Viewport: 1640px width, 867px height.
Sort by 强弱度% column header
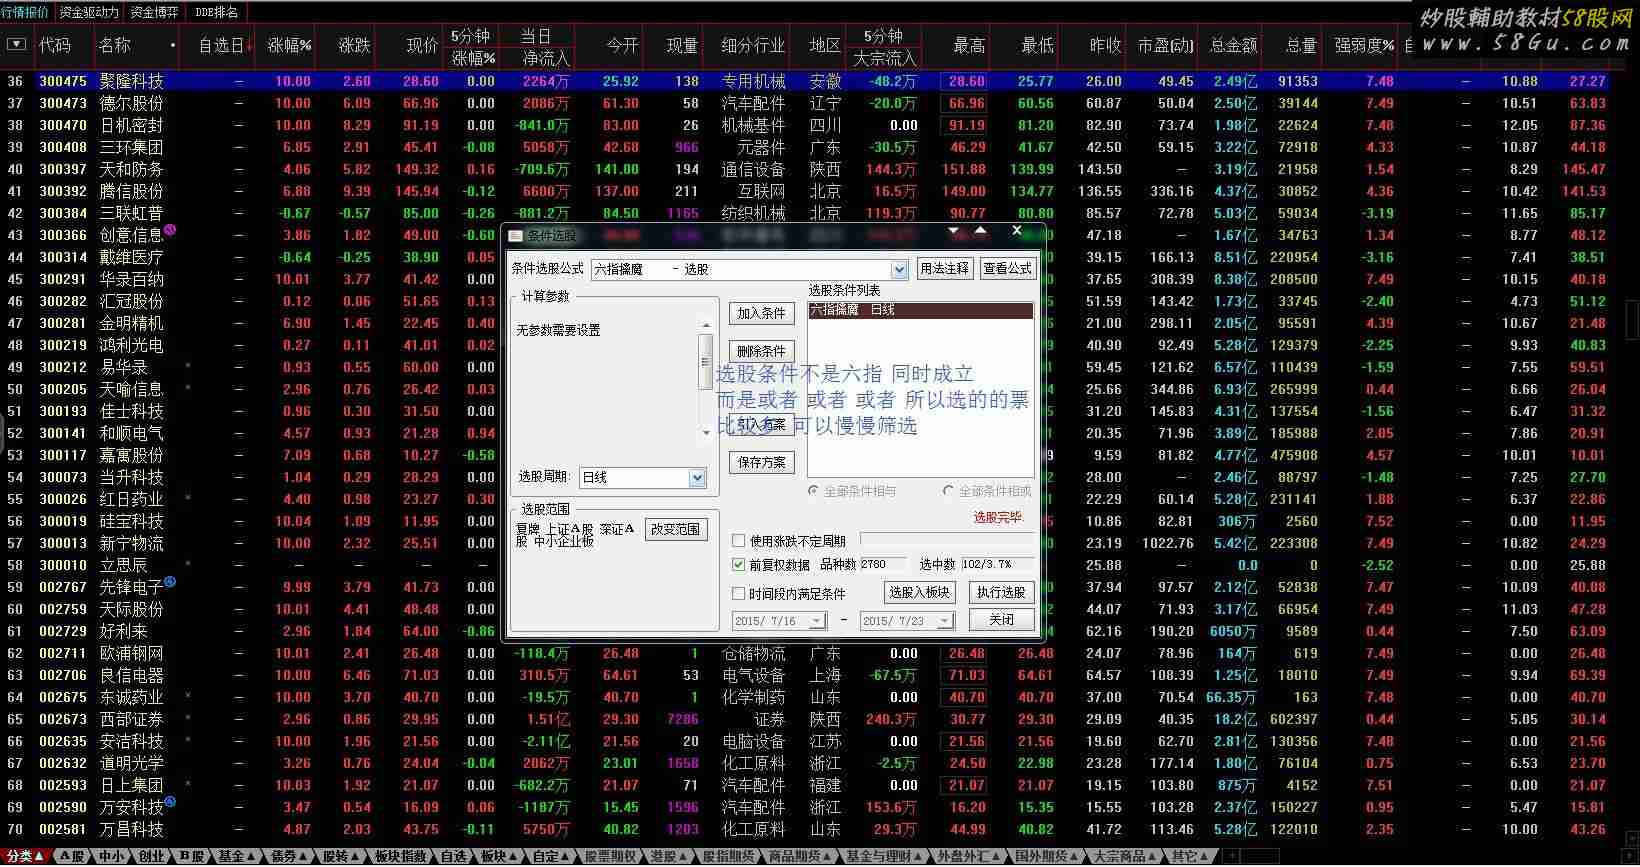coord(1364,45)
